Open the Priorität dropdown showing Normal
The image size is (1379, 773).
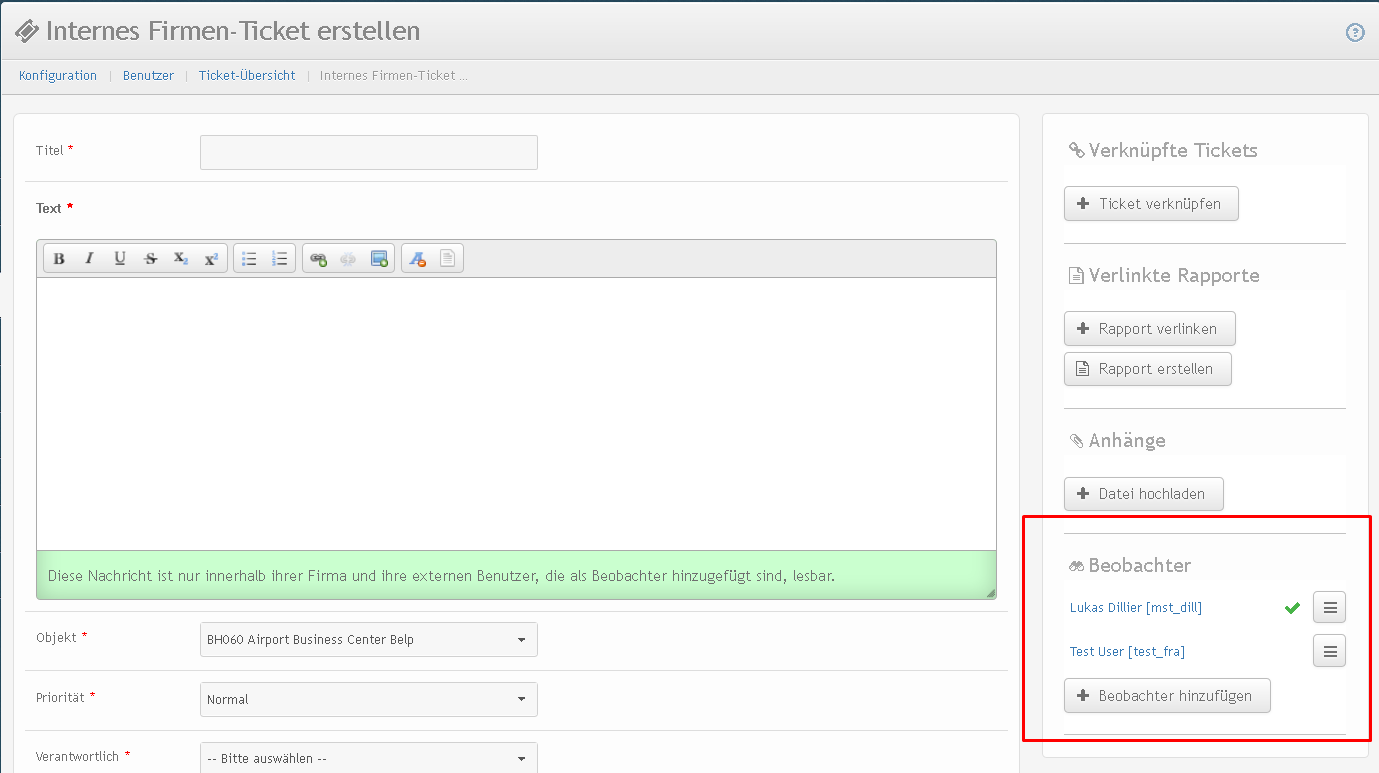coord(369,700)
